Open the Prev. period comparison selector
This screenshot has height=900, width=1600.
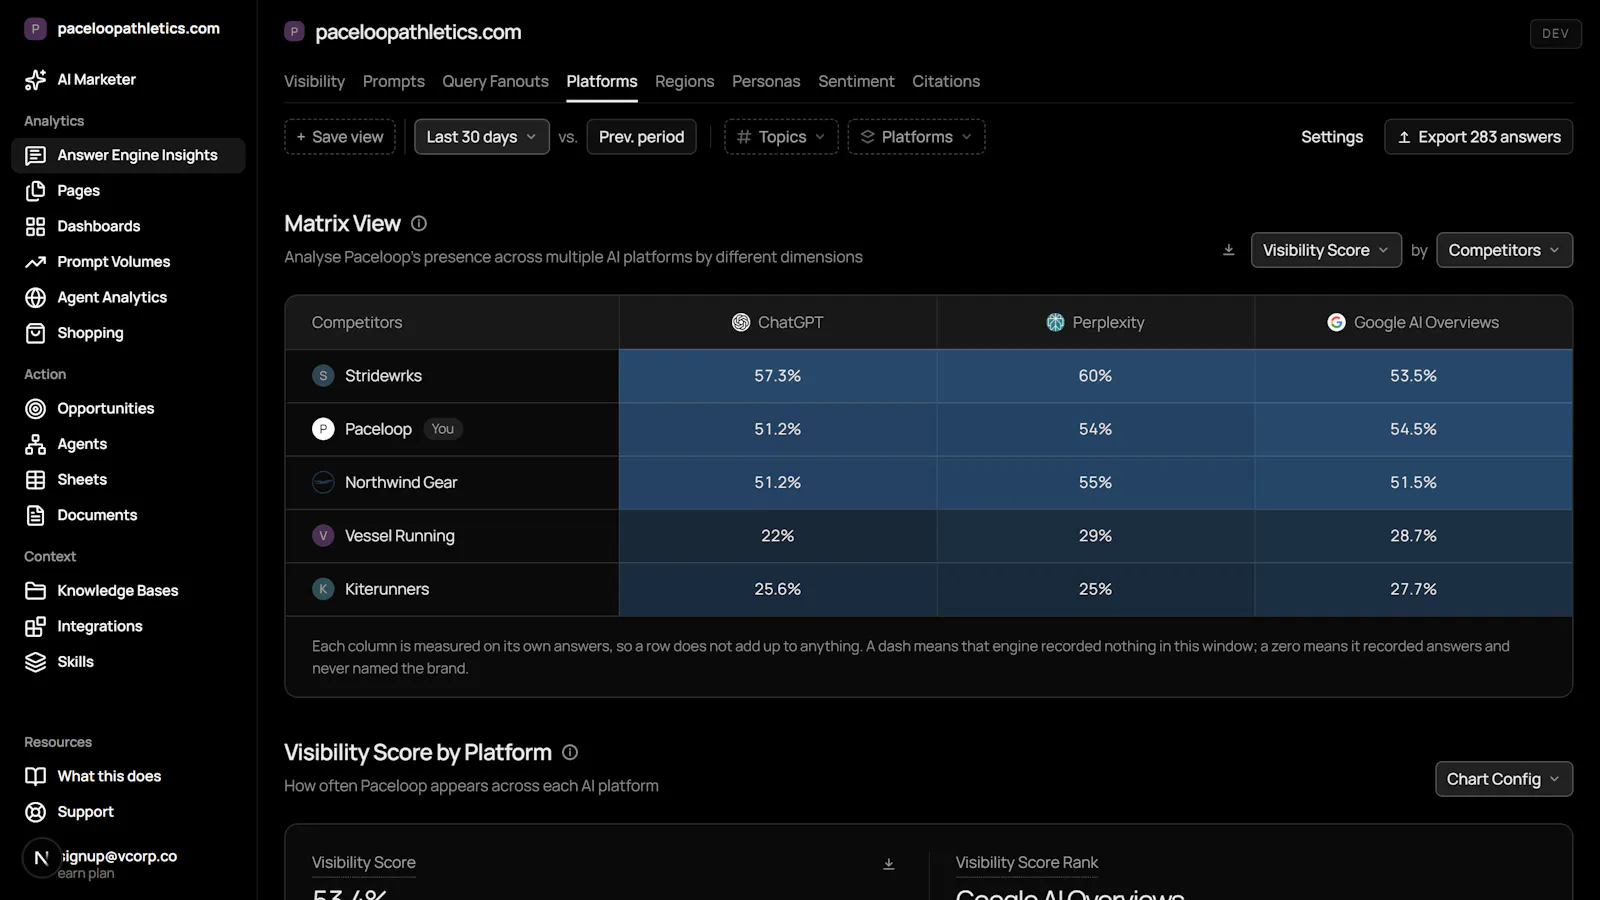pos(641,137)
